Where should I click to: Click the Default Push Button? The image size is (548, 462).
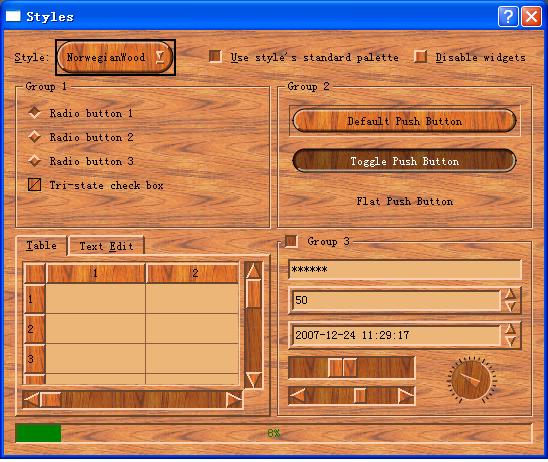[x=404, y=121]
